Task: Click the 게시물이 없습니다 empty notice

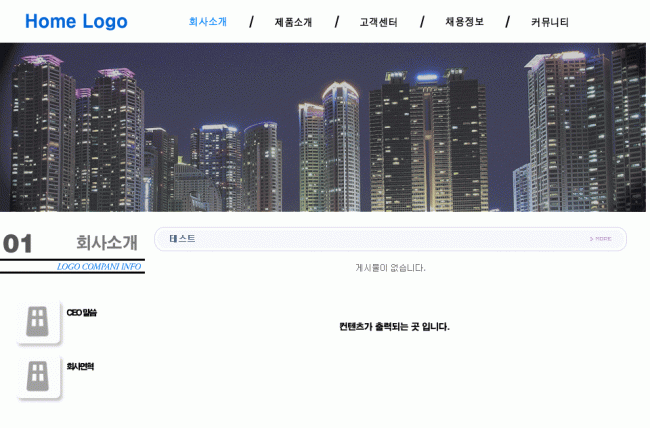Action: [x=390, y=268]
